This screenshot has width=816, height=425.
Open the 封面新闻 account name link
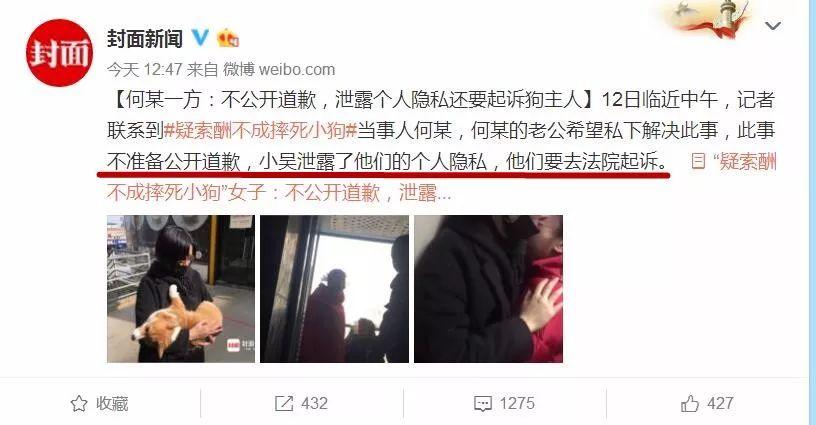[145, 38]
